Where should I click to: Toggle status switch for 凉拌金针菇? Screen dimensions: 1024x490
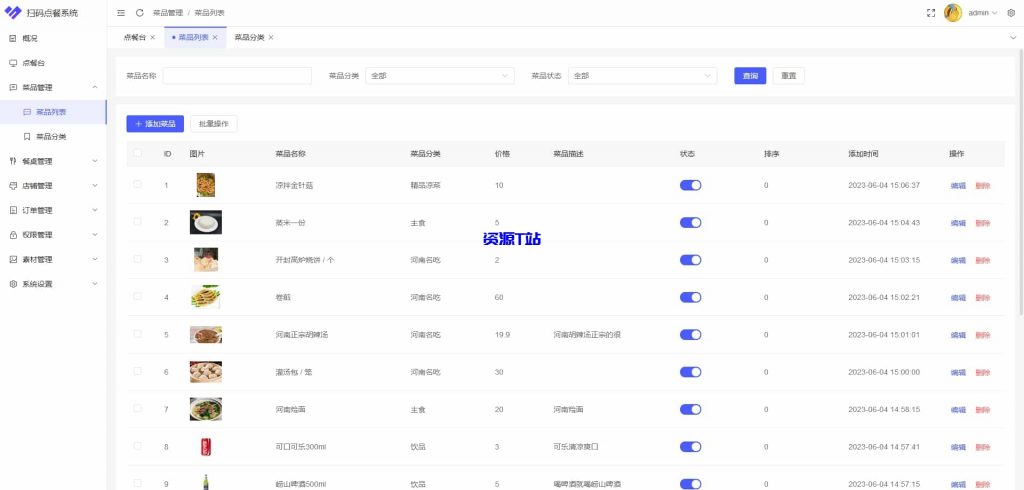click(690, 186)
